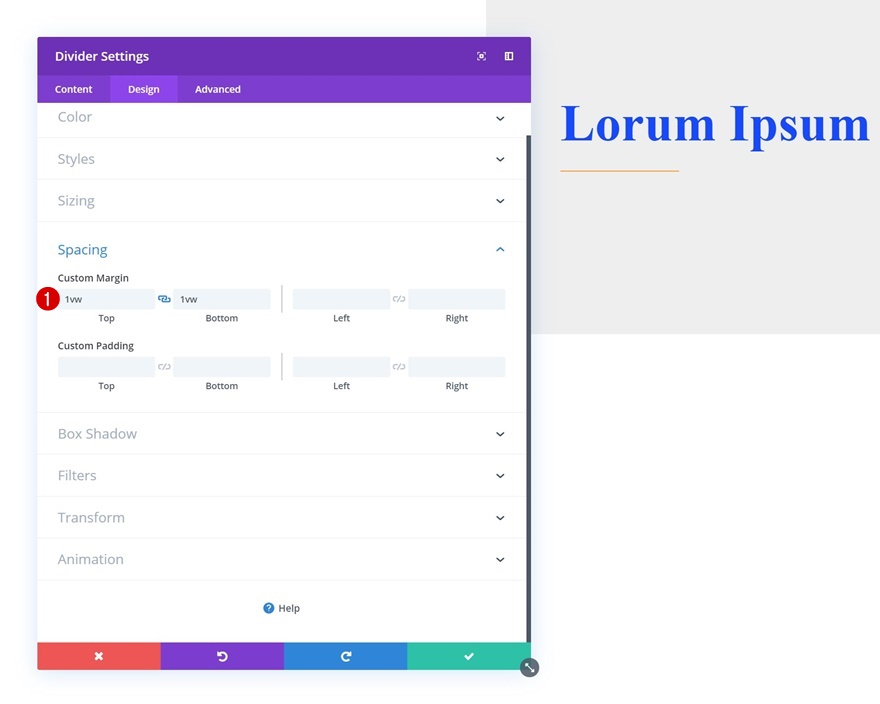Viewport: 880px width, 704px height.
Task: Collapse the Spacing section chevron
Action: [500, 249]
